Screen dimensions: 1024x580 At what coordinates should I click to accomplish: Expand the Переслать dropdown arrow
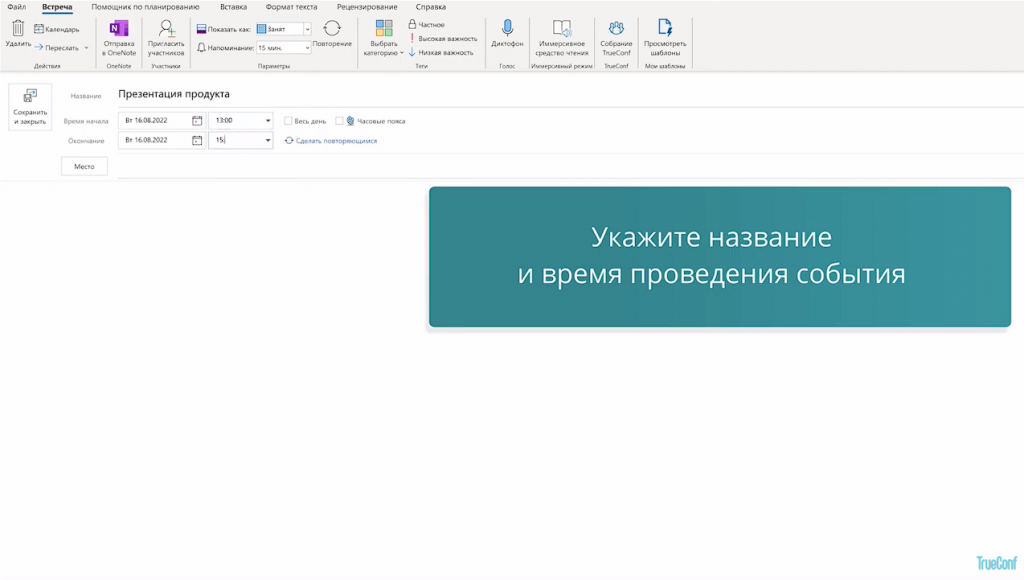pos(86,48)
